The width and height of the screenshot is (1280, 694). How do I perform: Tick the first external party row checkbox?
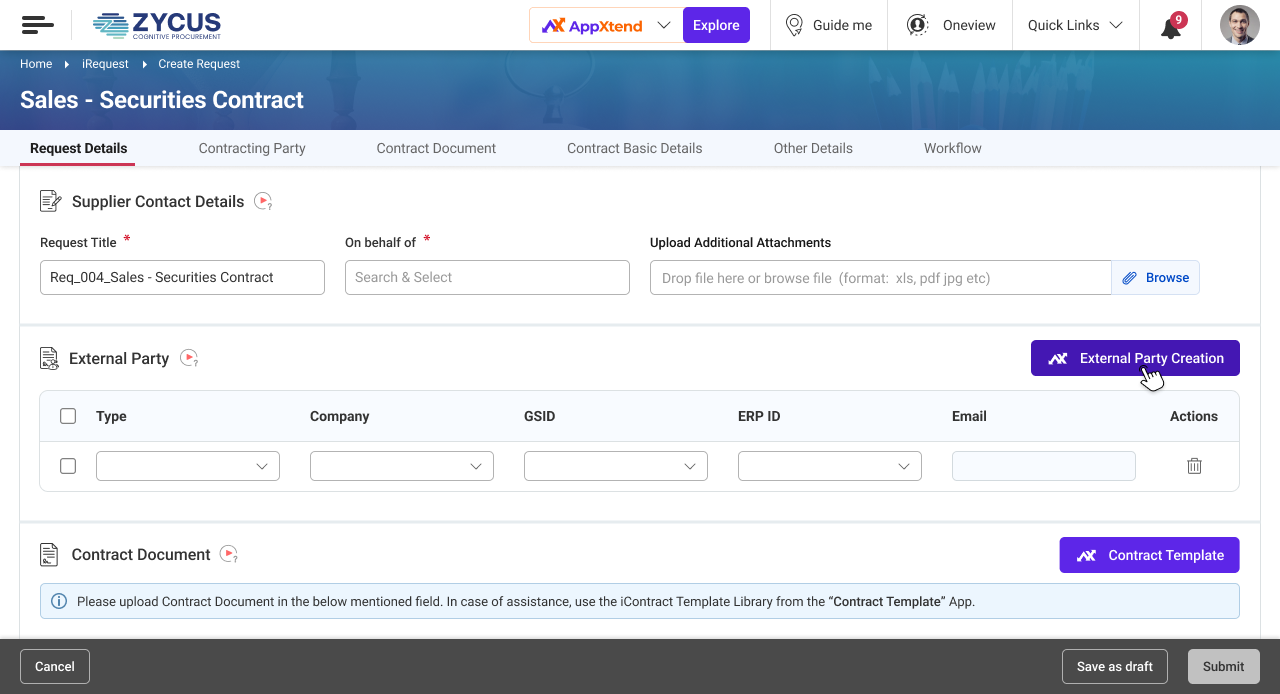[68, 466]
